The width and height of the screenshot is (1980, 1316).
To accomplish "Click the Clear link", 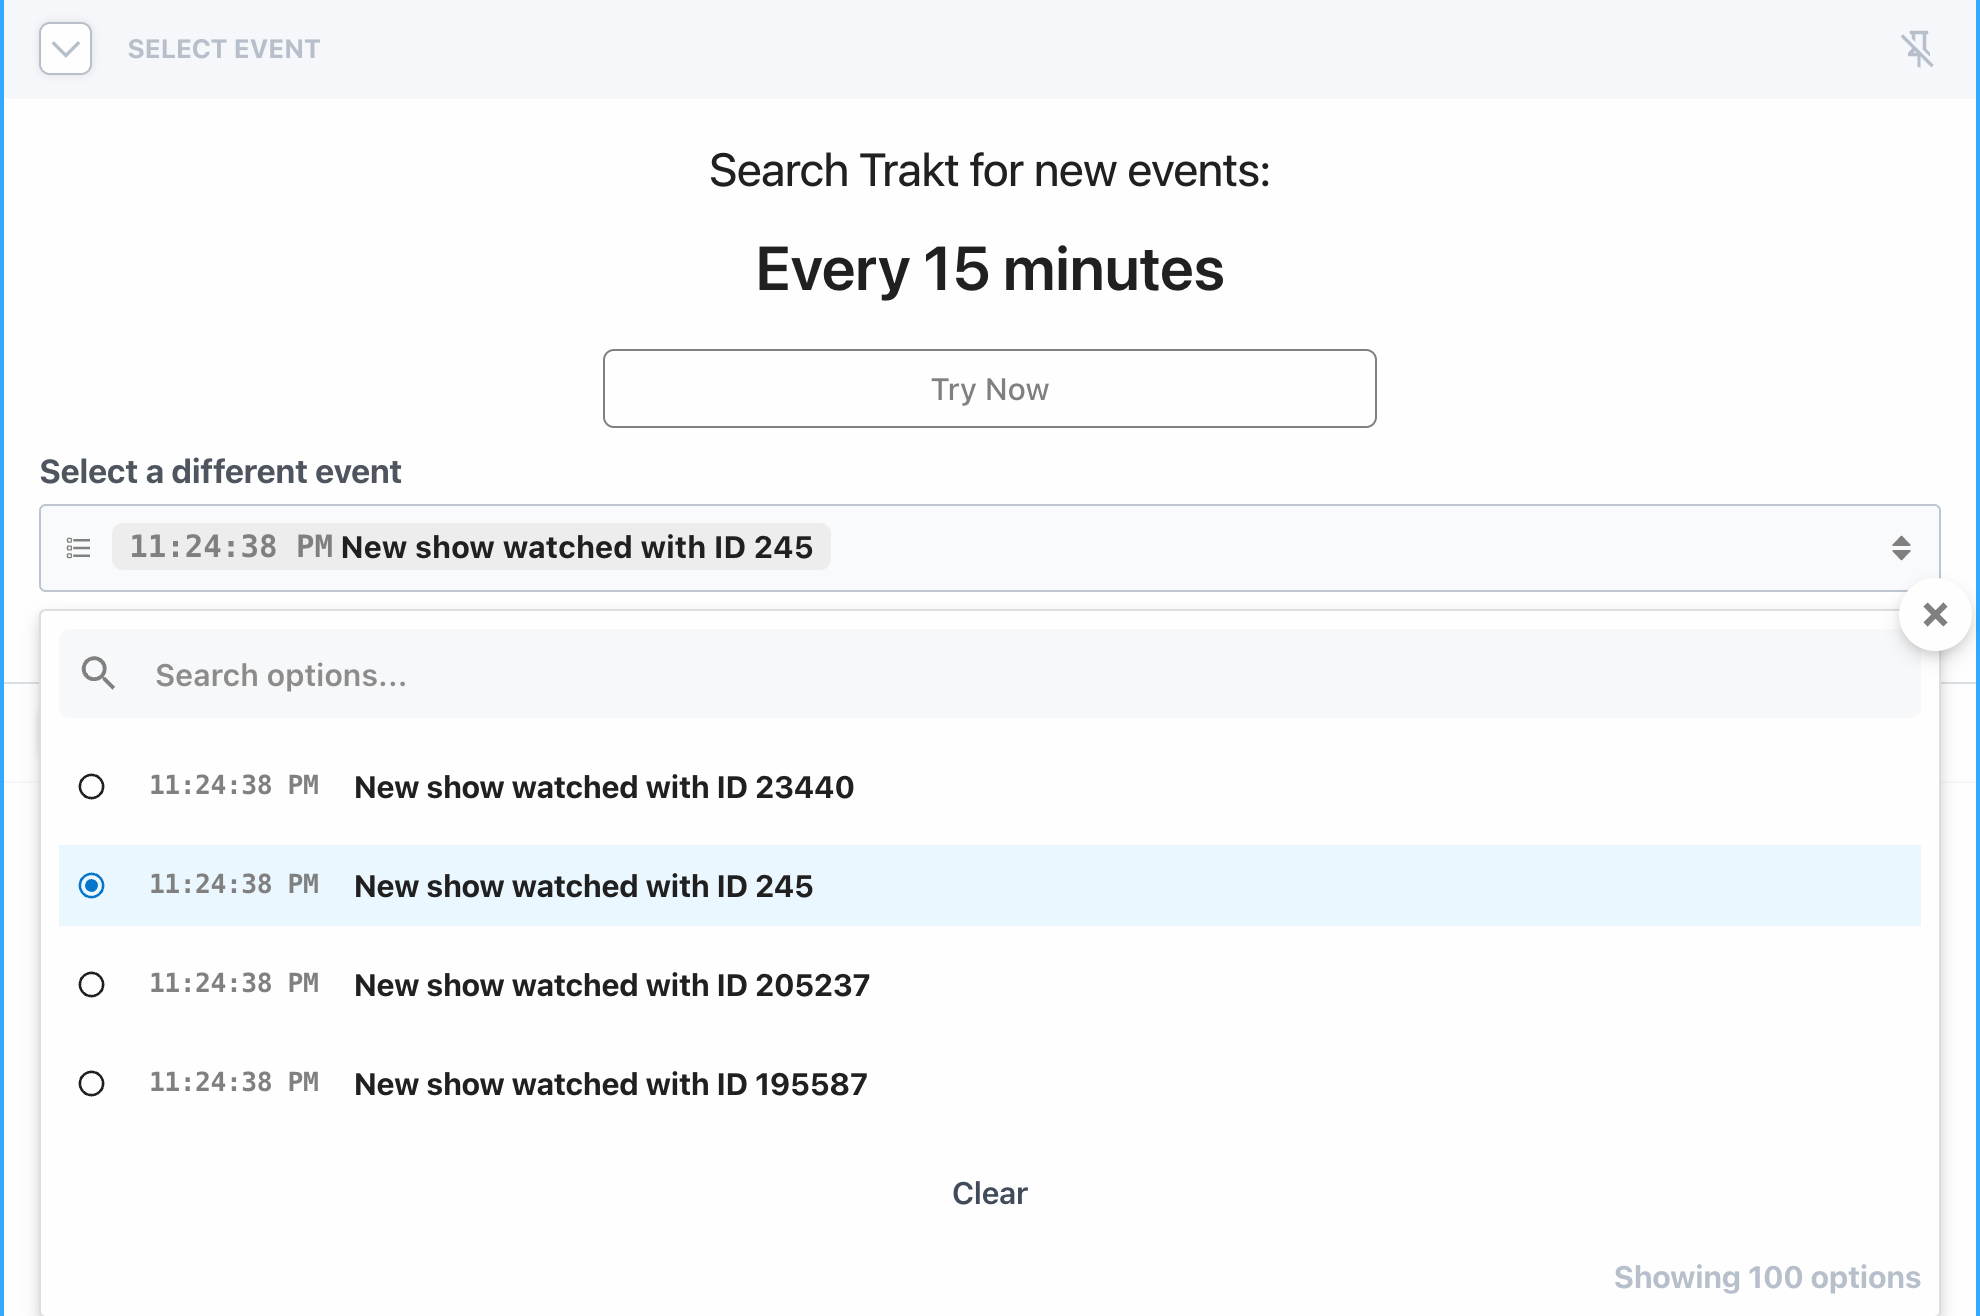I will tap(989, 1193).
